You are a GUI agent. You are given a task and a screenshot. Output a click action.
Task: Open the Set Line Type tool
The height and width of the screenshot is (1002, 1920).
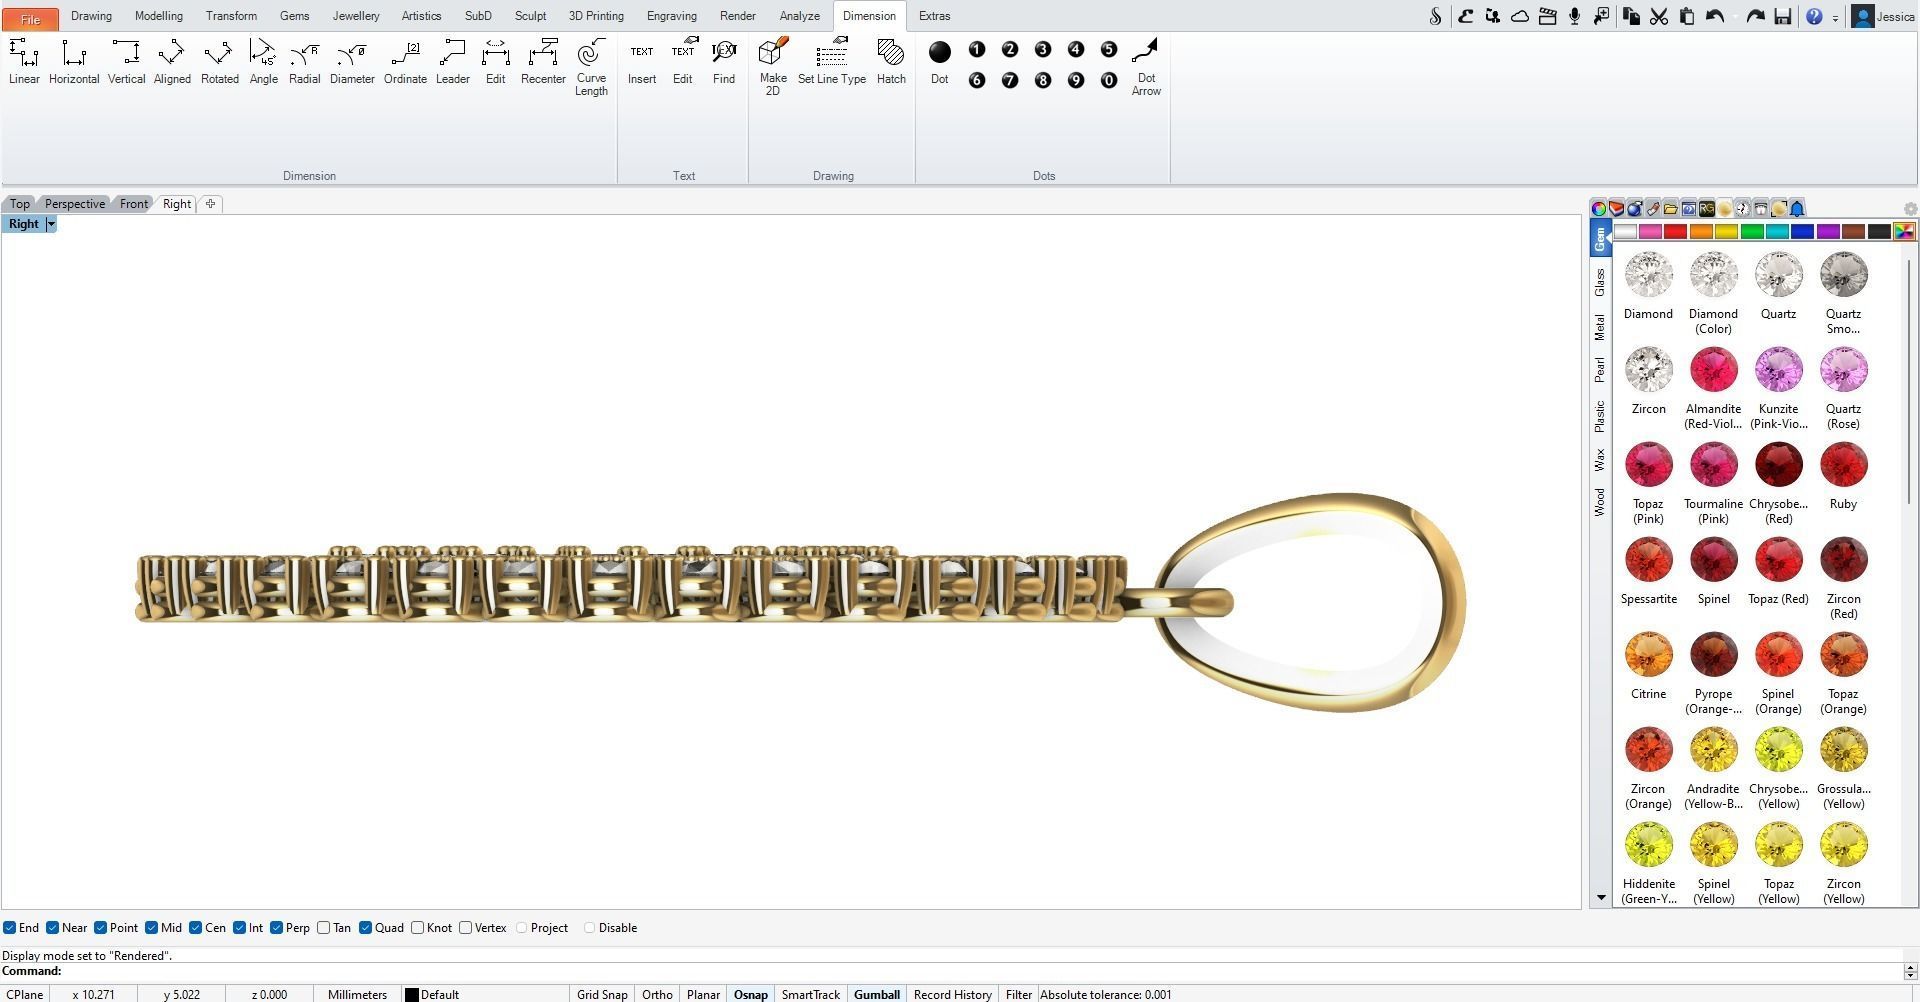[x=832, y=62]
